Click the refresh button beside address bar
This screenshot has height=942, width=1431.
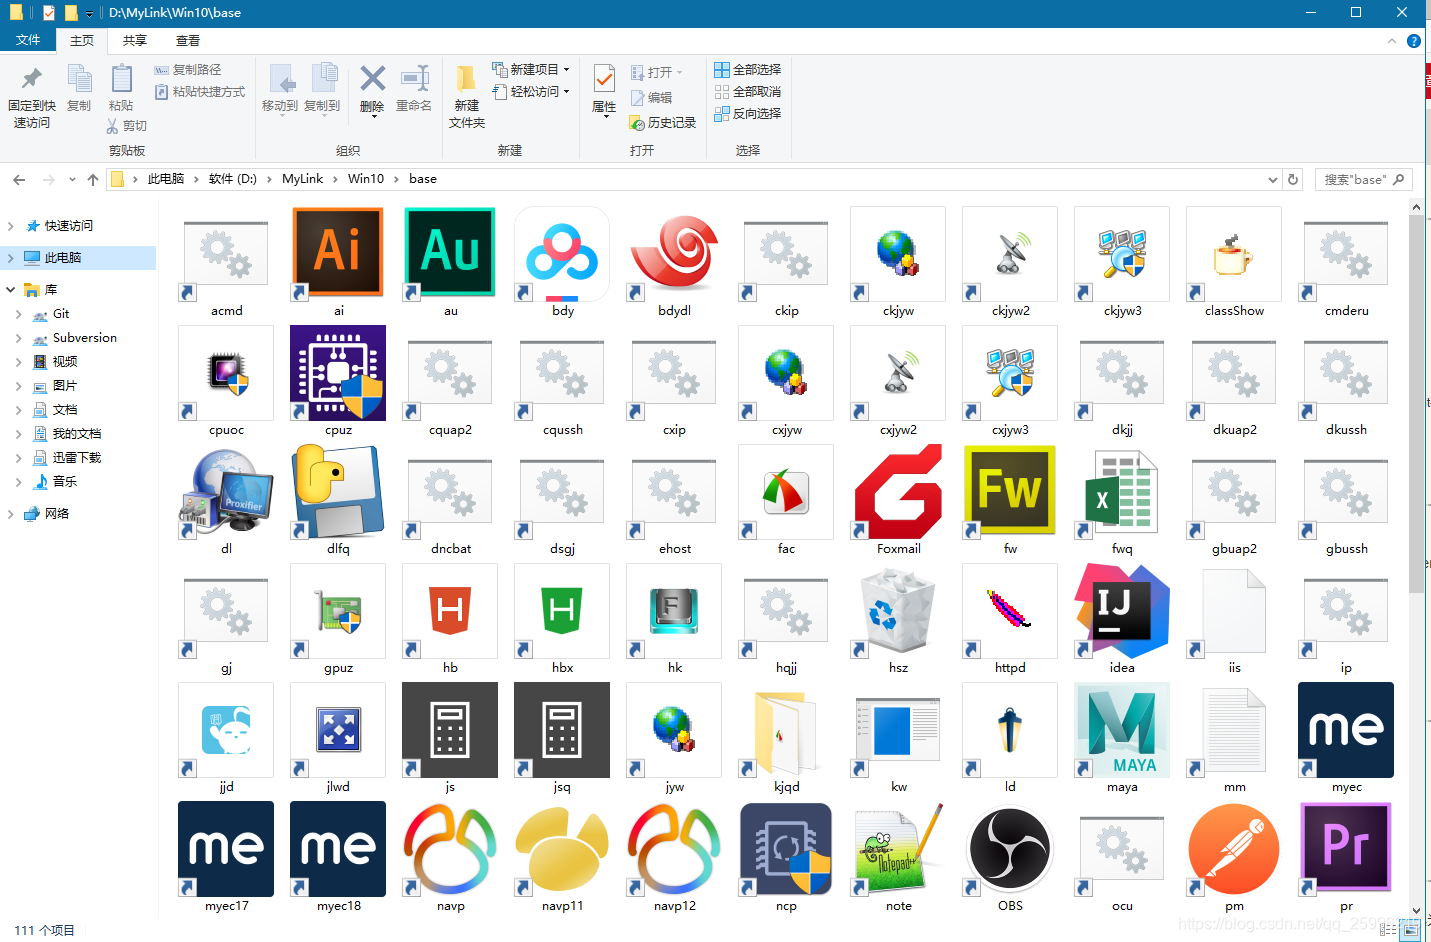[1293, 180]
